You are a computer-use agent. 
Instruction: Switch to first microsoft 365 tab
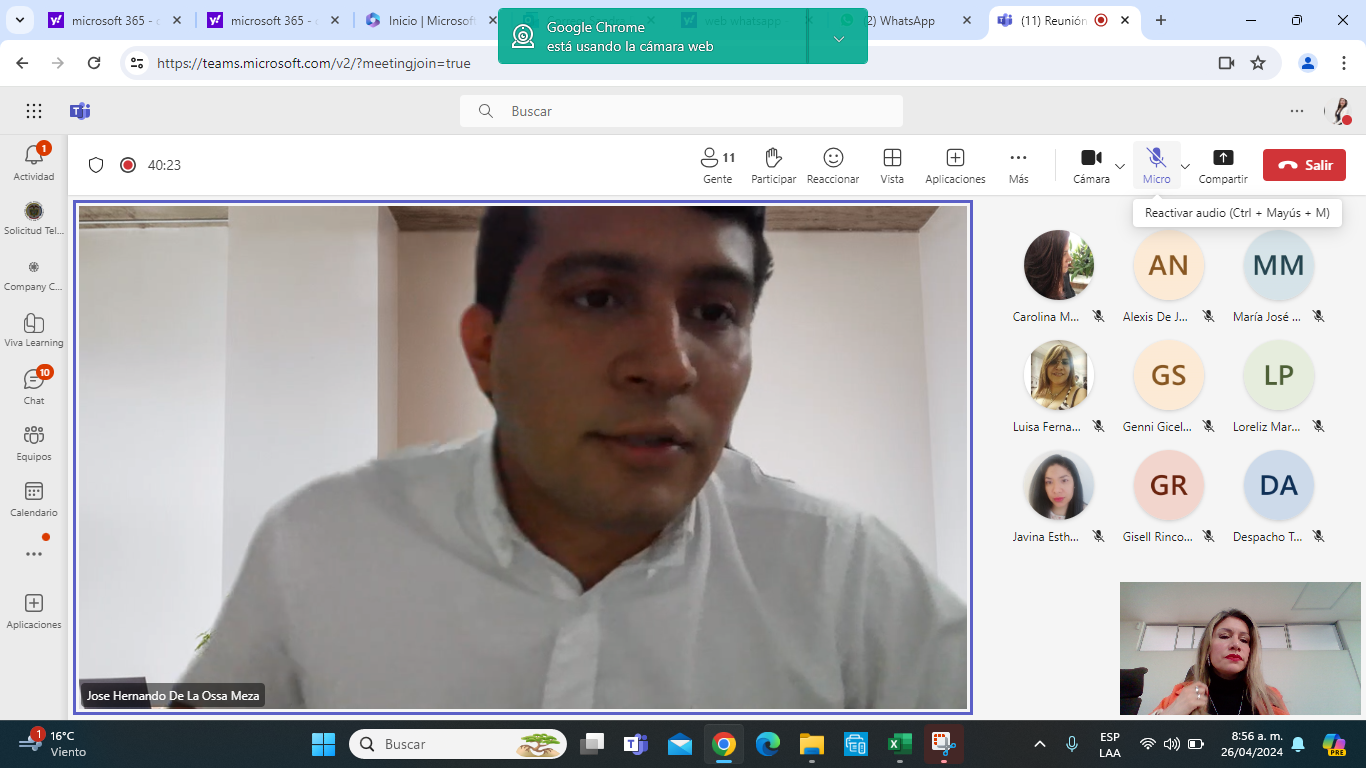point(116,20)
